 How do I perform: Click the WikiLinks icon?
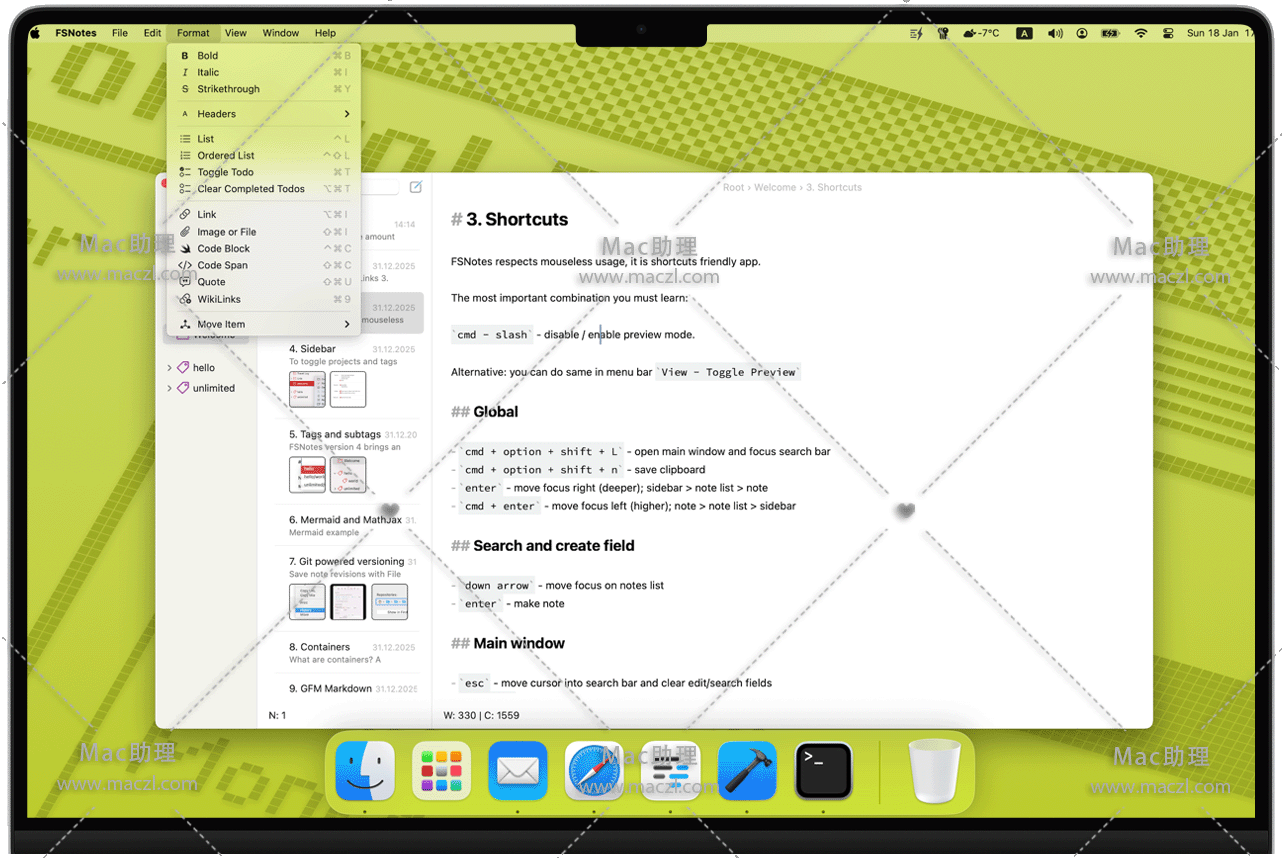[x=185, y=299]
